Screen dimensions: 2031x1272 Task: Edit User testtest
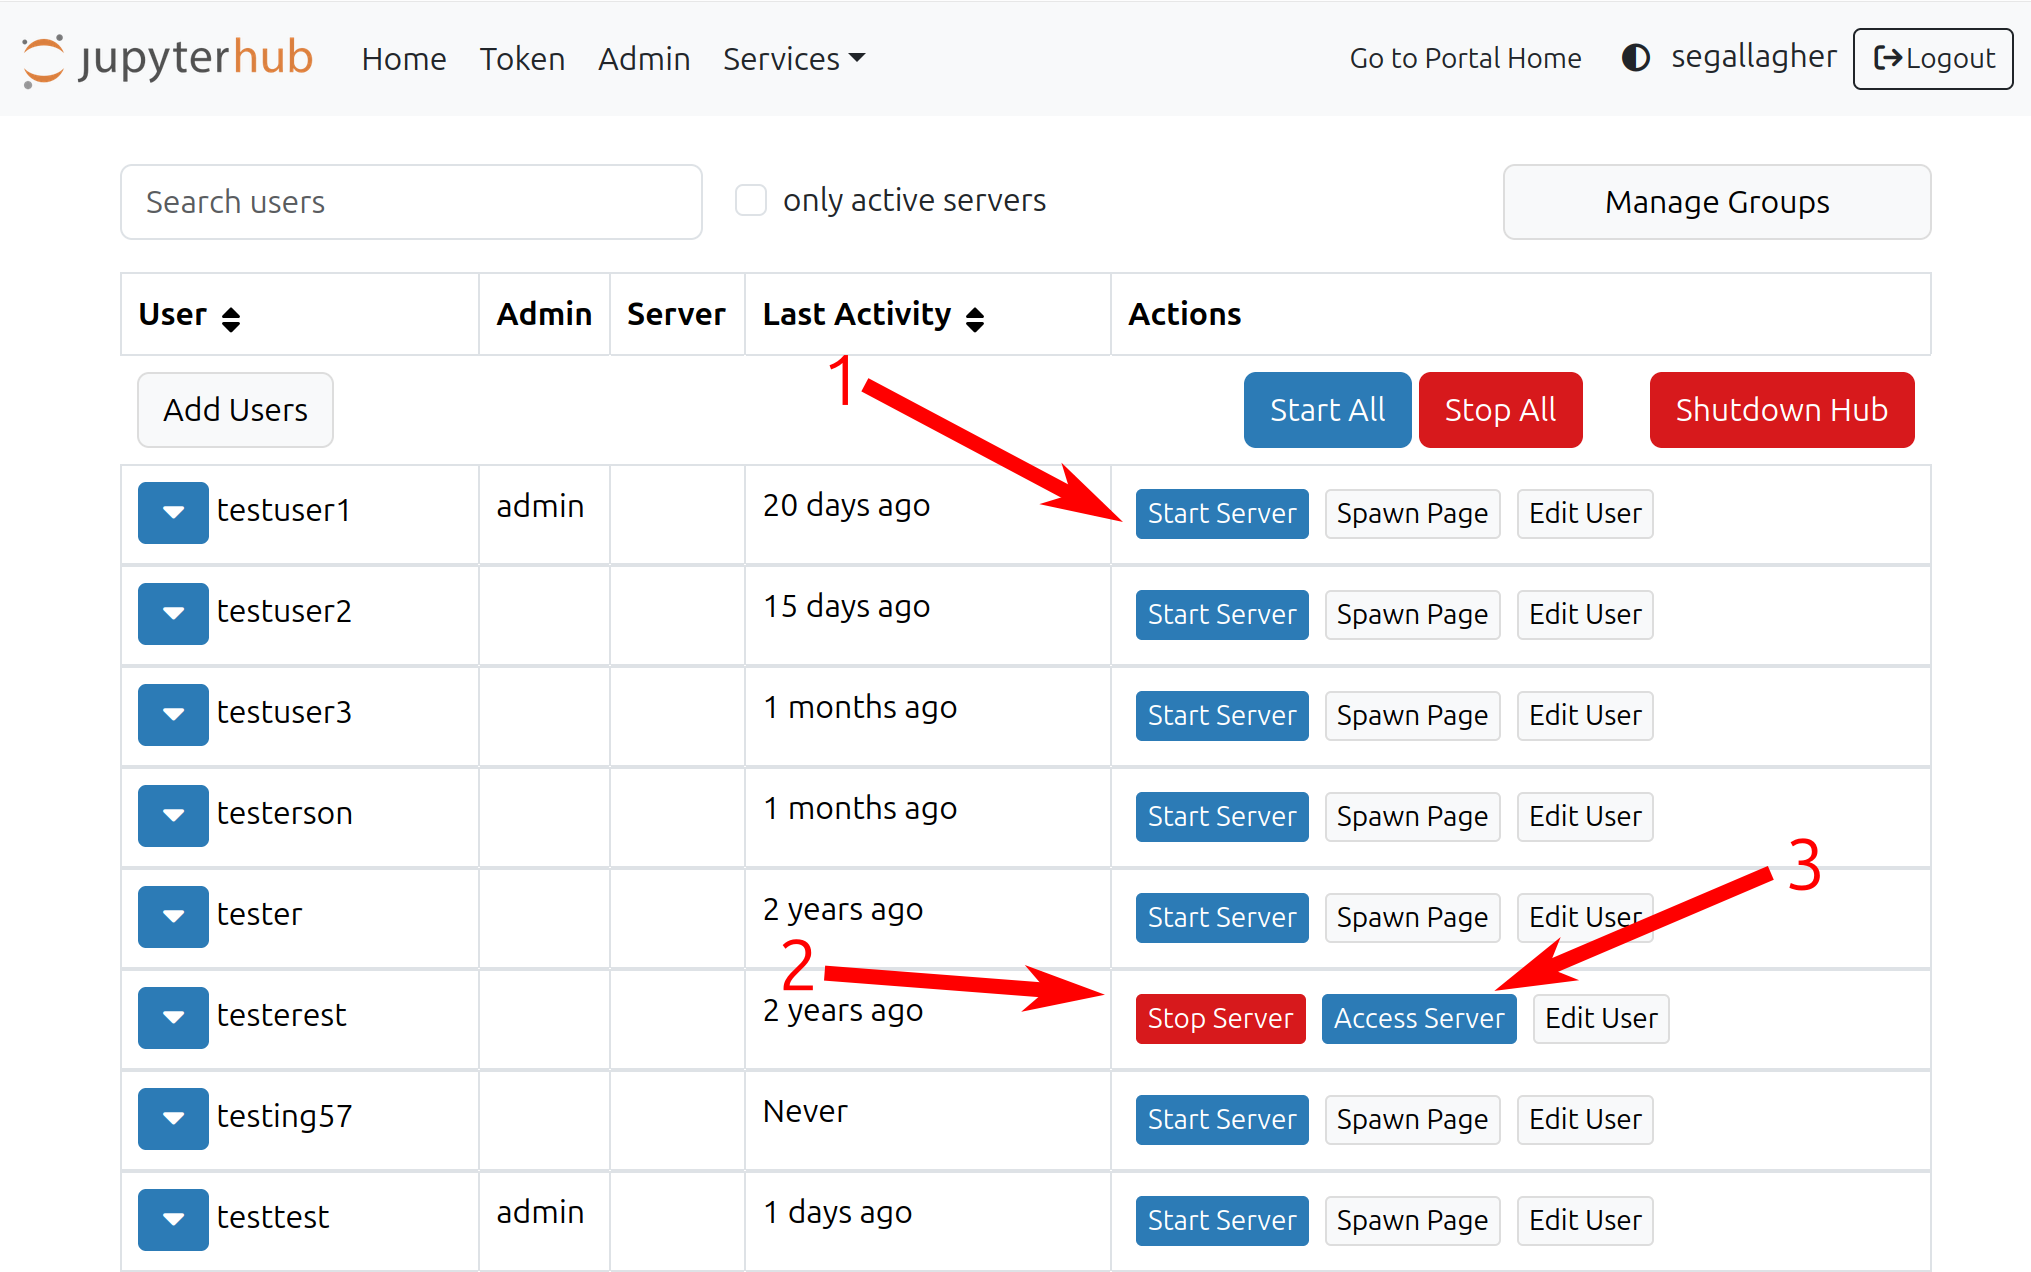coord(1585,1221)
